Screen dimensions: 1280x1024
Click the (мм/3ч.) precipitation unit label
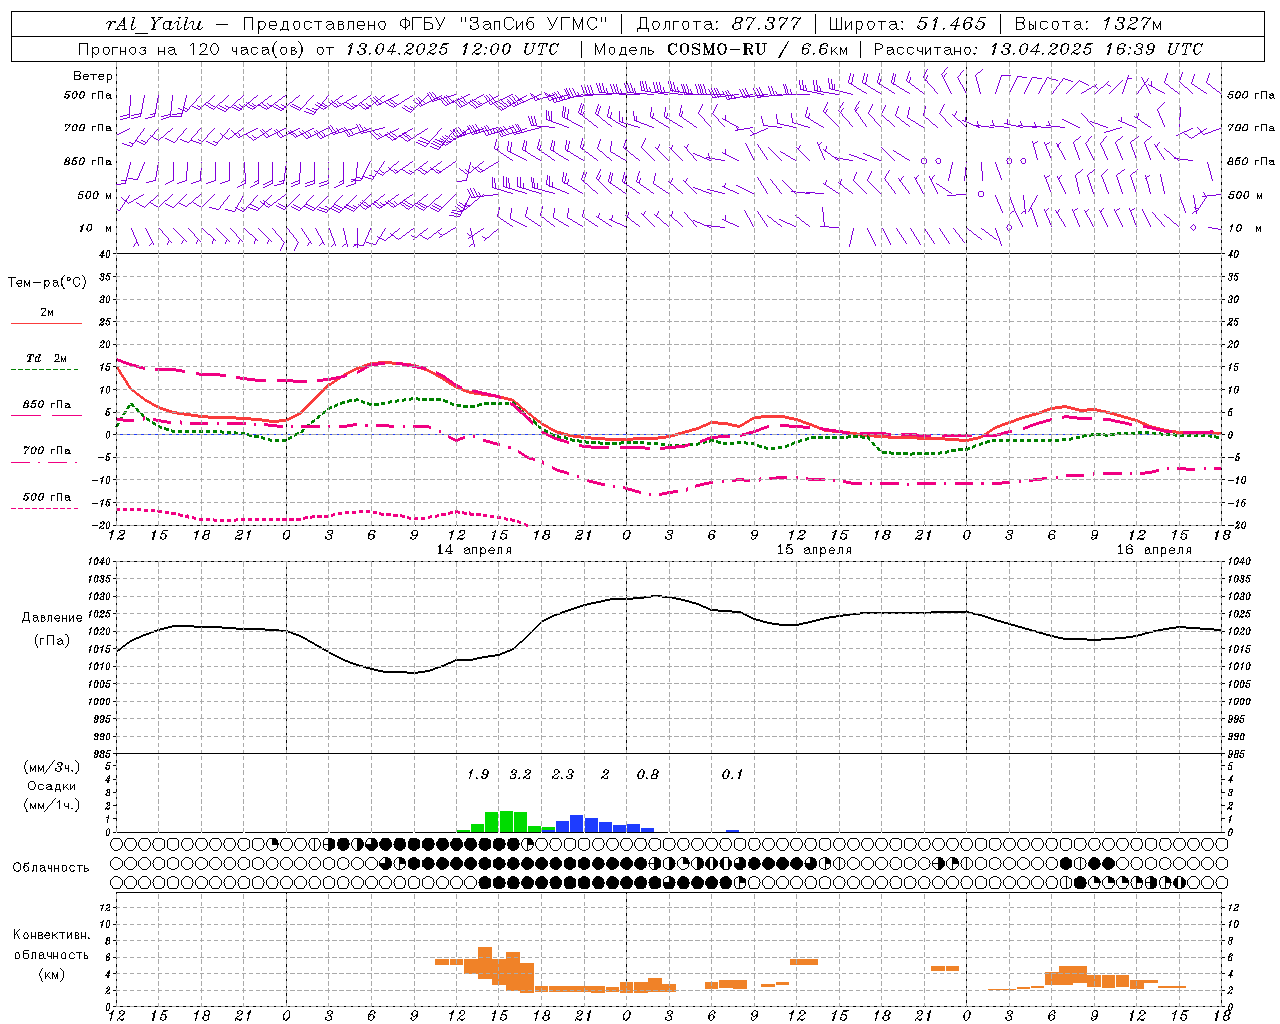coord(52,767)
